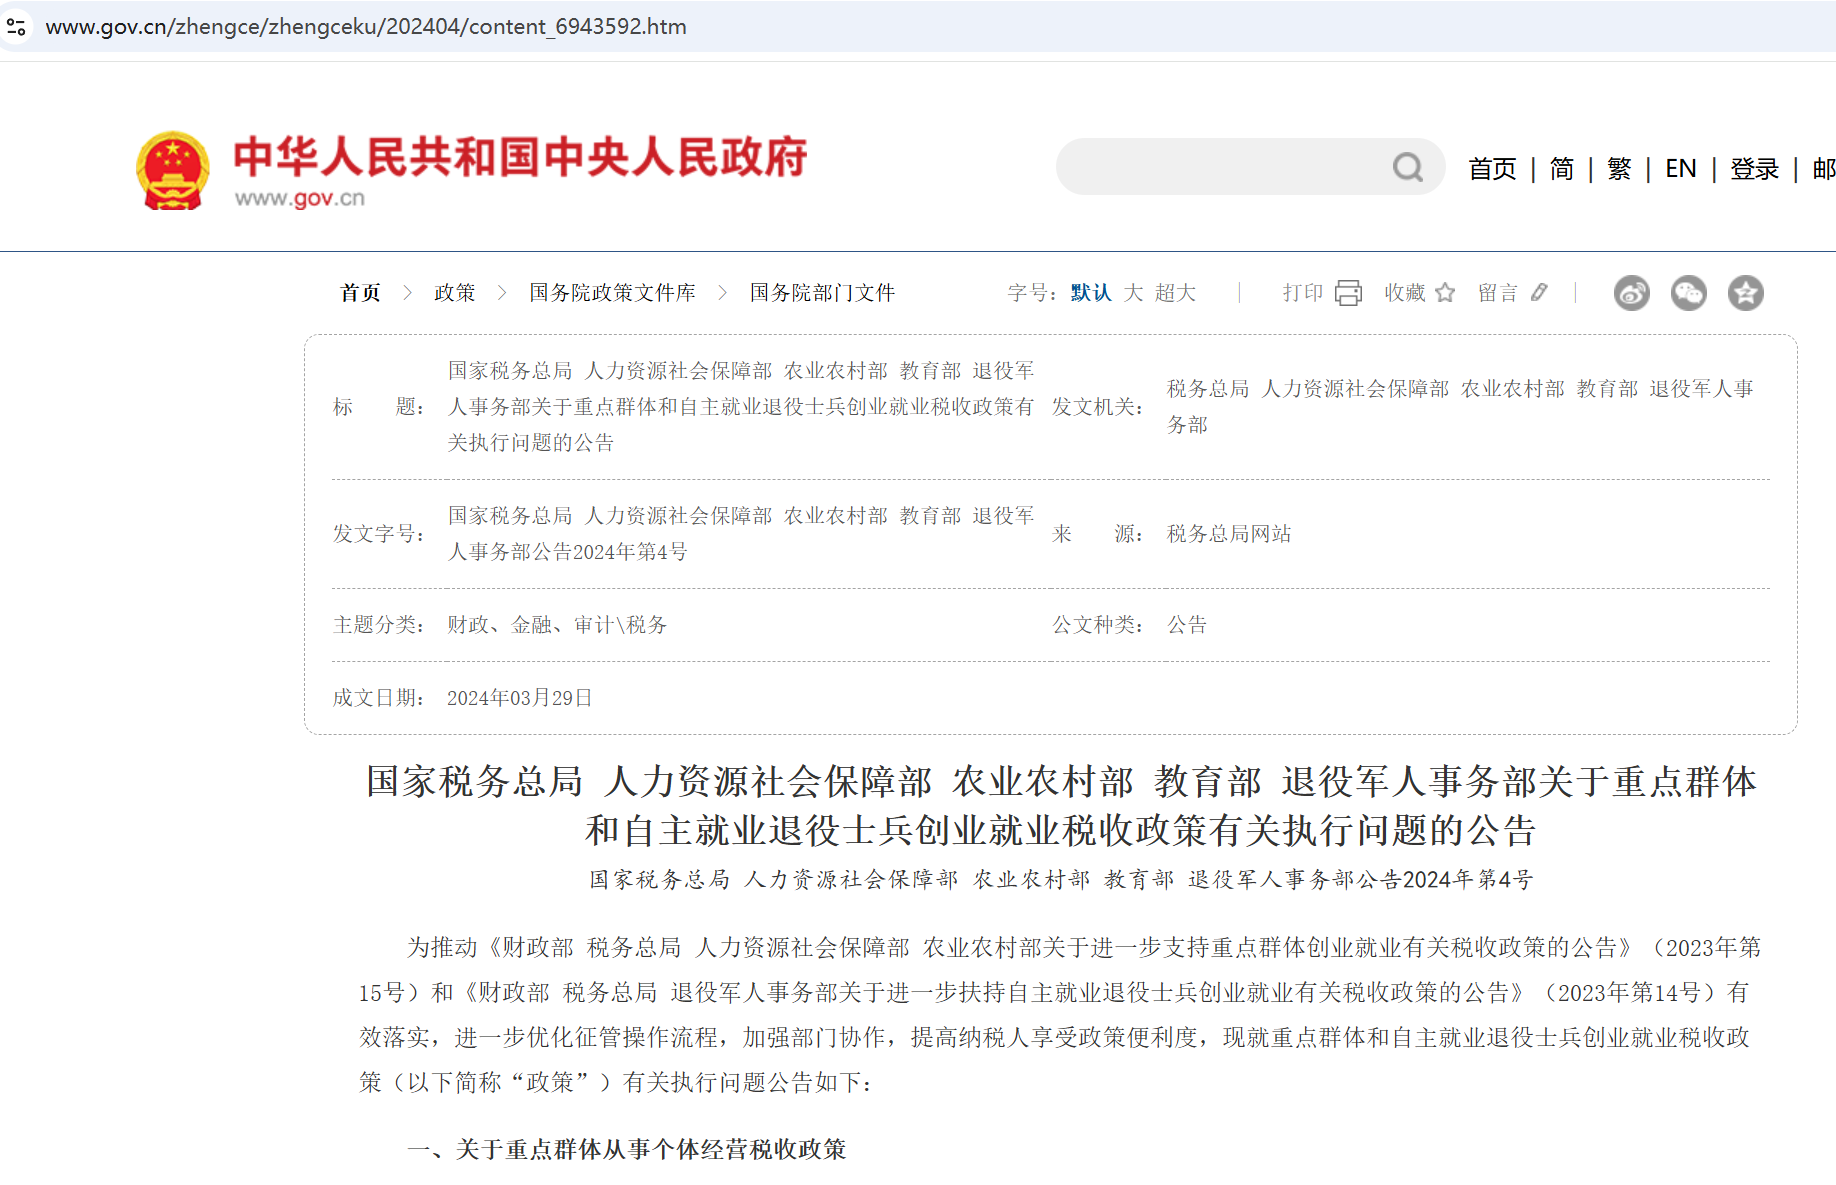Open site information panel in the address bar
The height and width of the screenshot is (1185, 1836).
pos(16,26)
